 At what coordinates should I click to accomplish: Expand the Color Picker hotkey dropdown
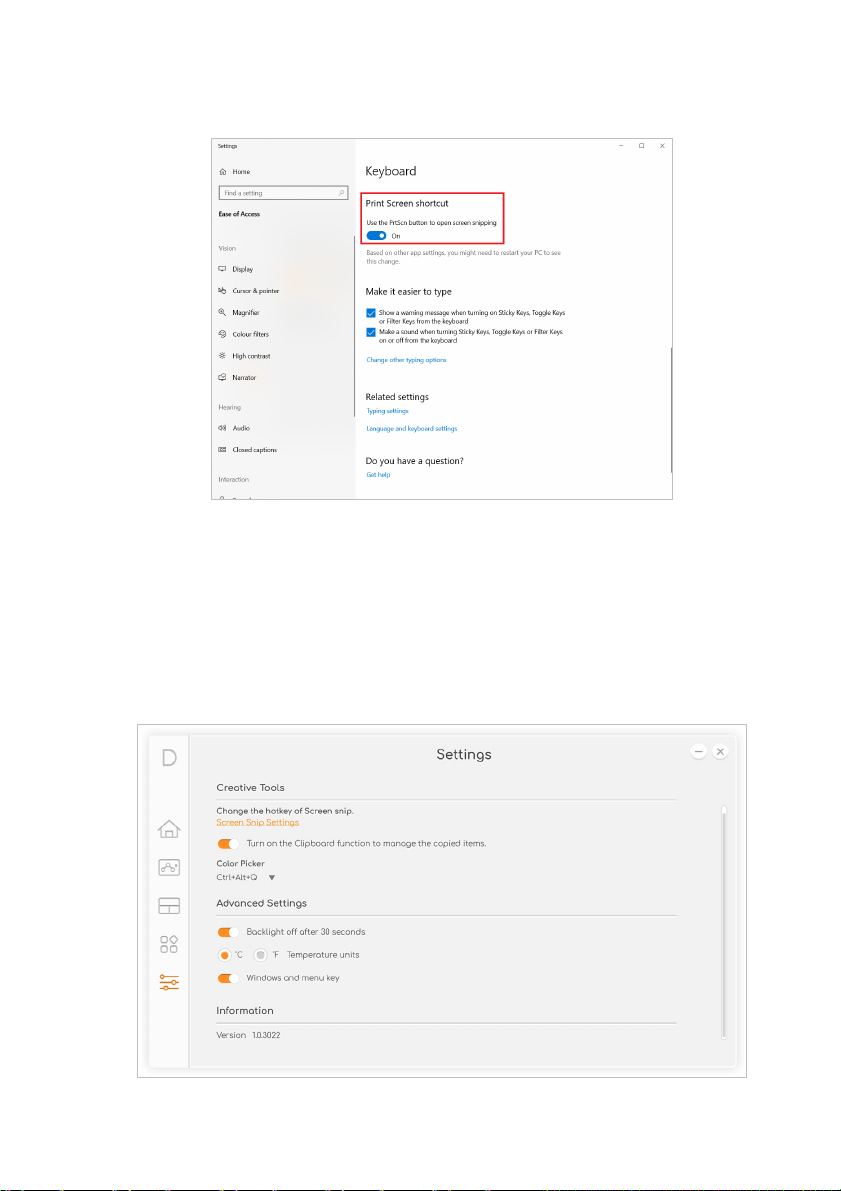(271, 878)
